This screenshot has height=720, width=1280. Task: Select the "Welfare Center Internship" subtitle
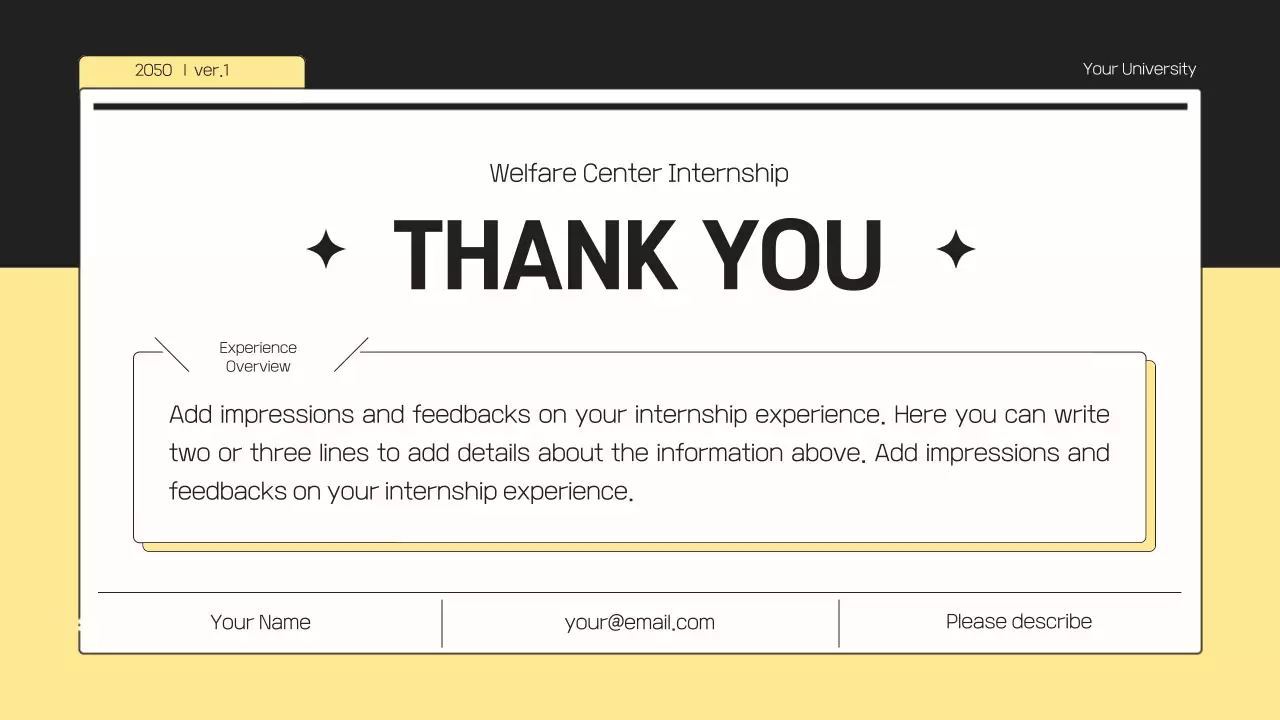click(x=639, y=173)
